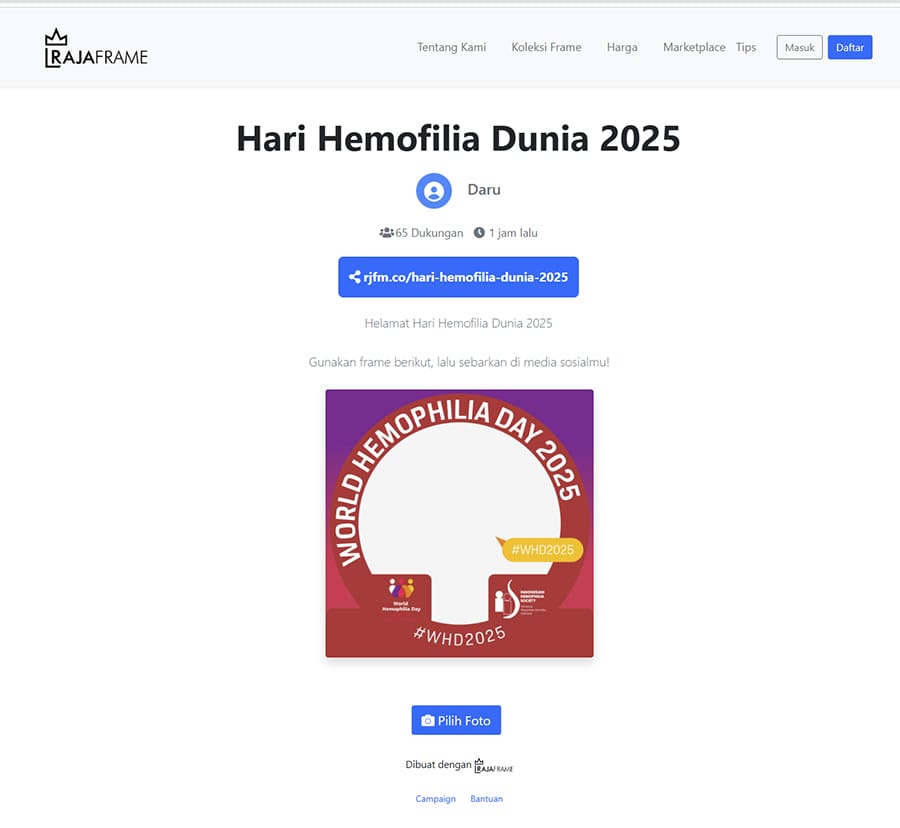
Task: Click the share icon on link button
Action: pos(355,277)
